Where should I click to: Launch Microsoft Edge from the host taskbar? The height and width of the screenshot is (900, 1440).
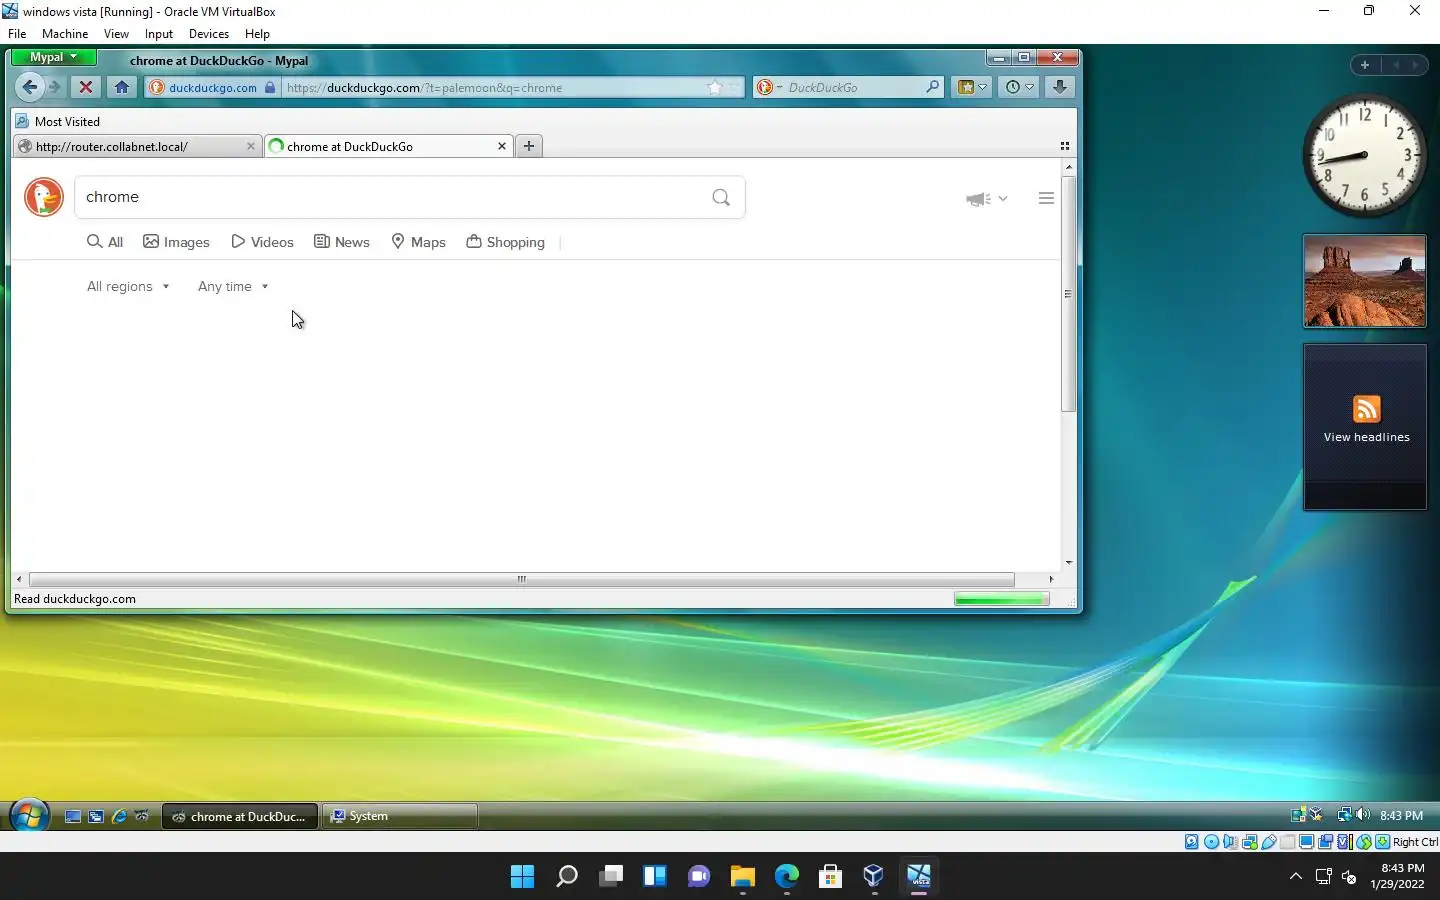(786, 877)
